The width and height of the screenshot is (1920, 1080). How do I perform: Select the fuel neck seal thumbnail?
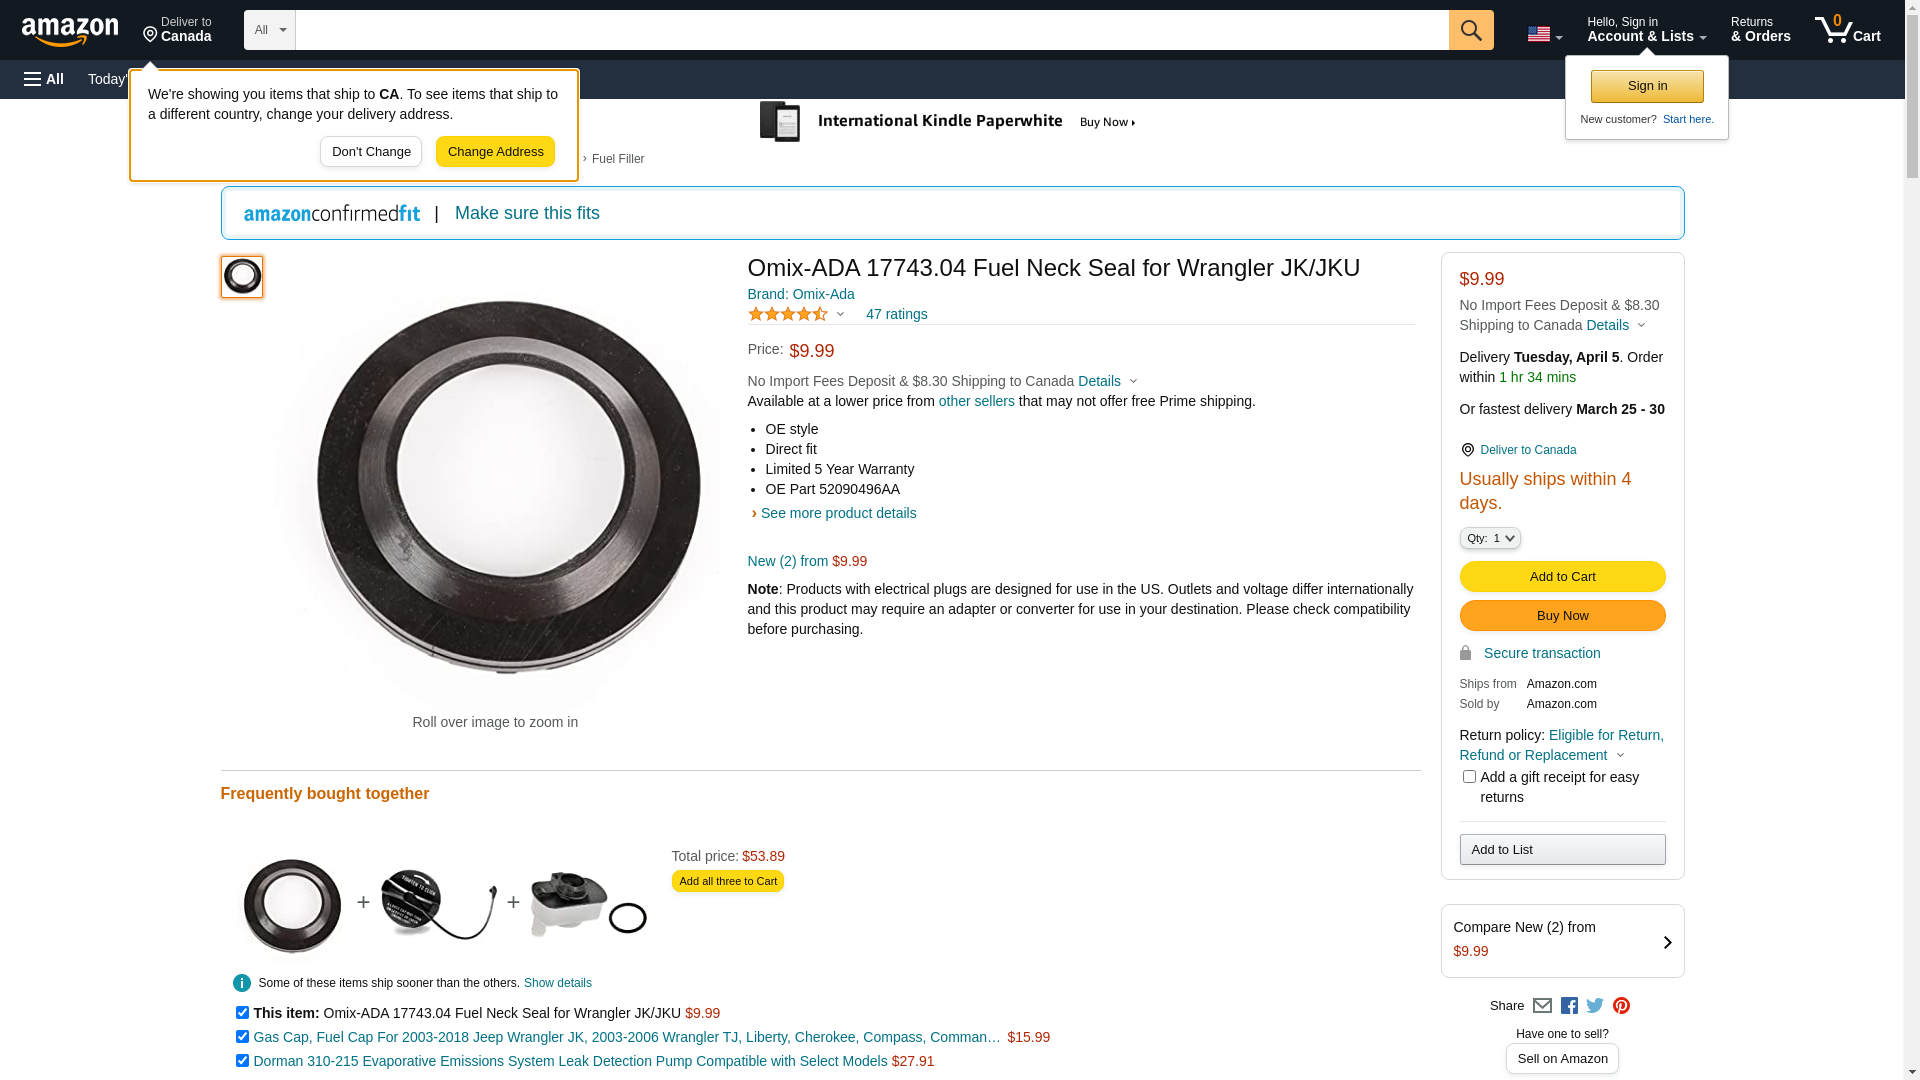[242, 277]
